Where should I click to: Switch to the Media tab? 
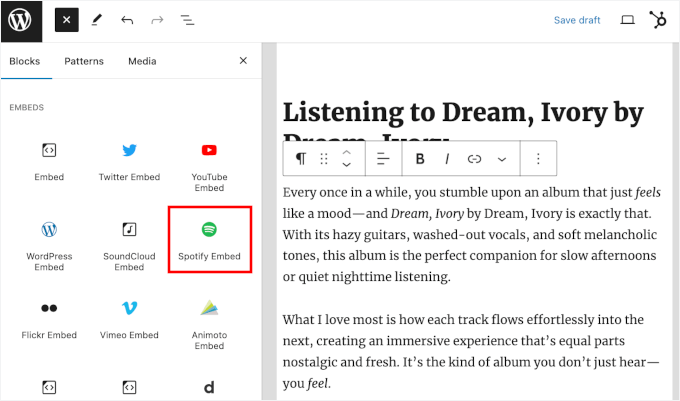(x=142, y=61)
